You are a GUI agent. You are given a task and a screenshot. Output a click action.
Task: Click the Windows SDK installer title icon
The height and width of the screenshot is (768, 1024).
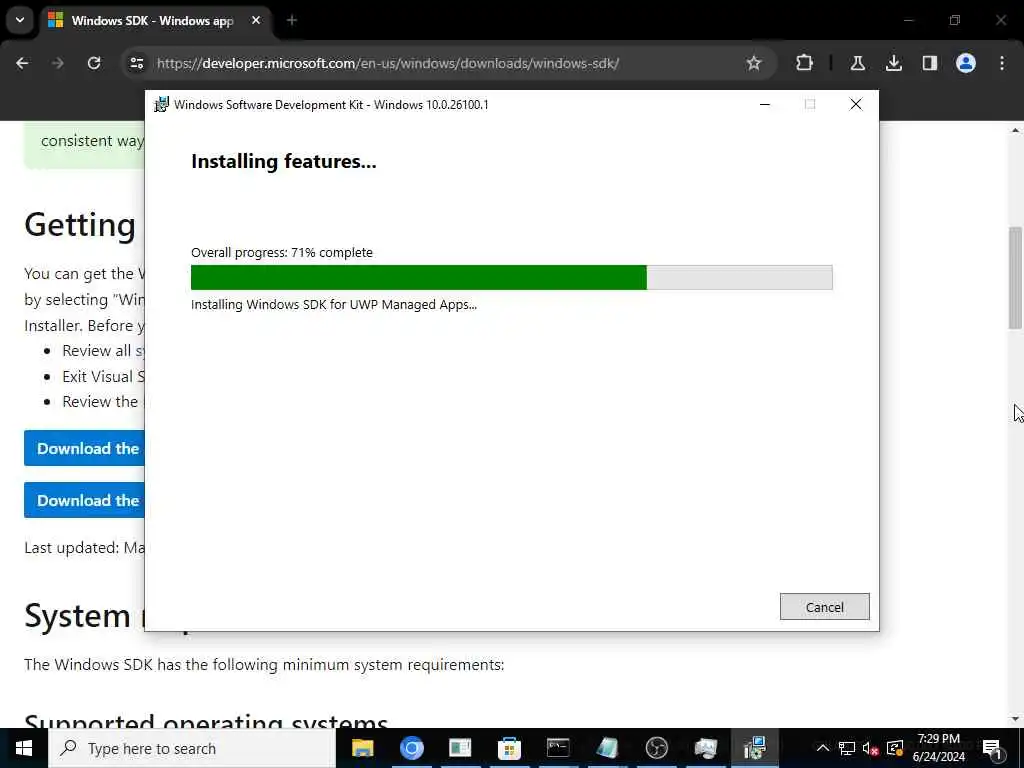click(161, 104)
